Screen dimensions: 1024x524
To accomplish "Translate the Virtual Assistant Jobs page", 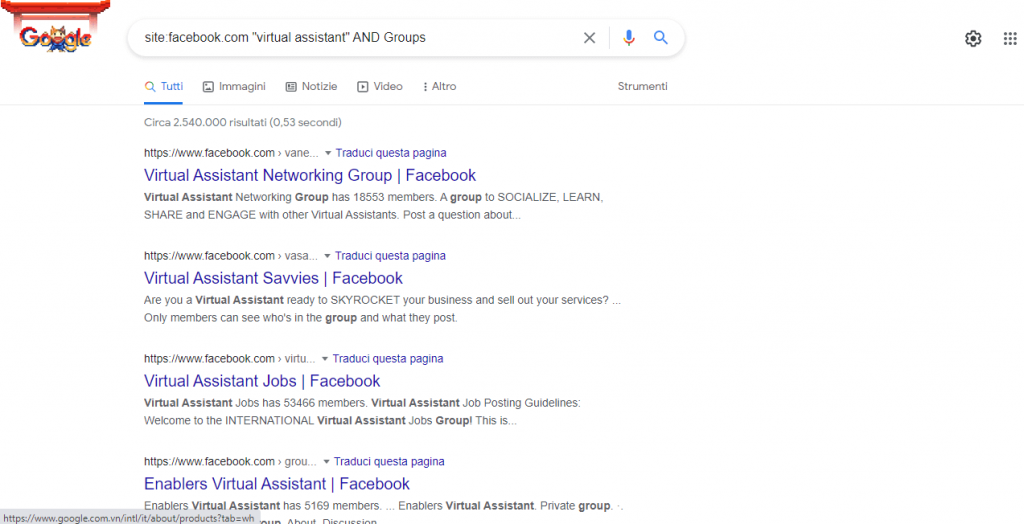I will click(388, 358).
